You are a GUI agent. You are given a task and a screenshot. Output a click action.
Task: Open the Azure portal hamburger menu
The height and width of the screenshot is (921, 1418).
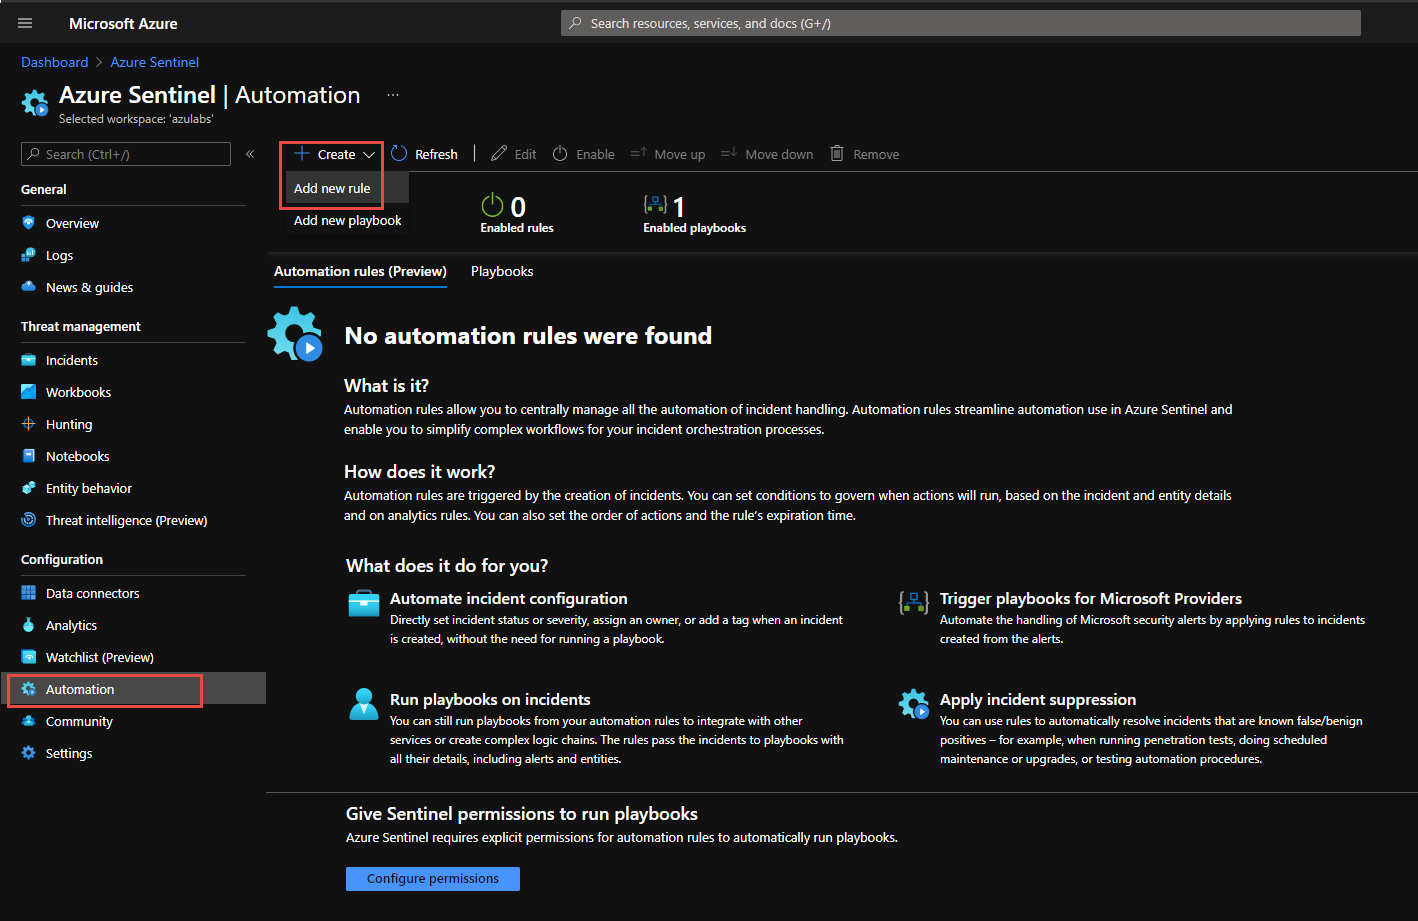point(25,23)
